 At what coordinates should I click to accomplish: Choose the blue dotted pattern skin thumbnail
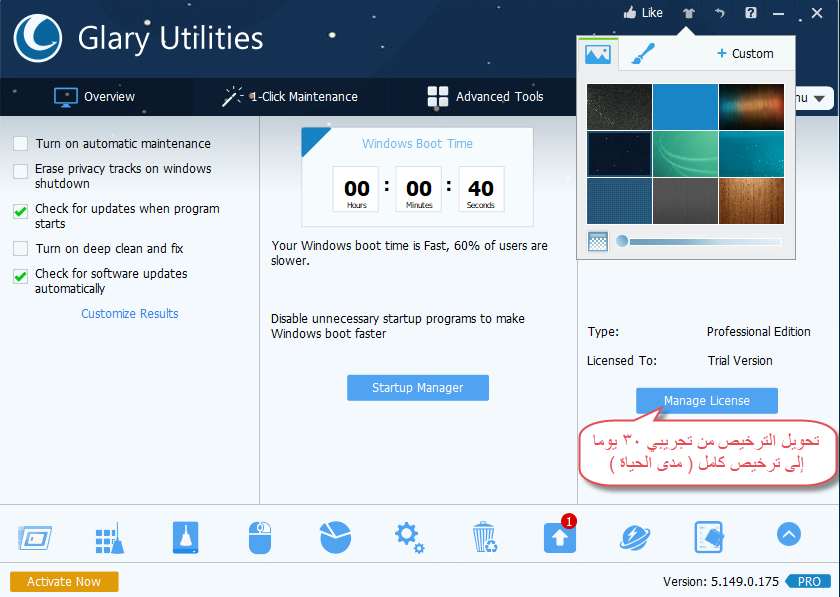point(619,201)
